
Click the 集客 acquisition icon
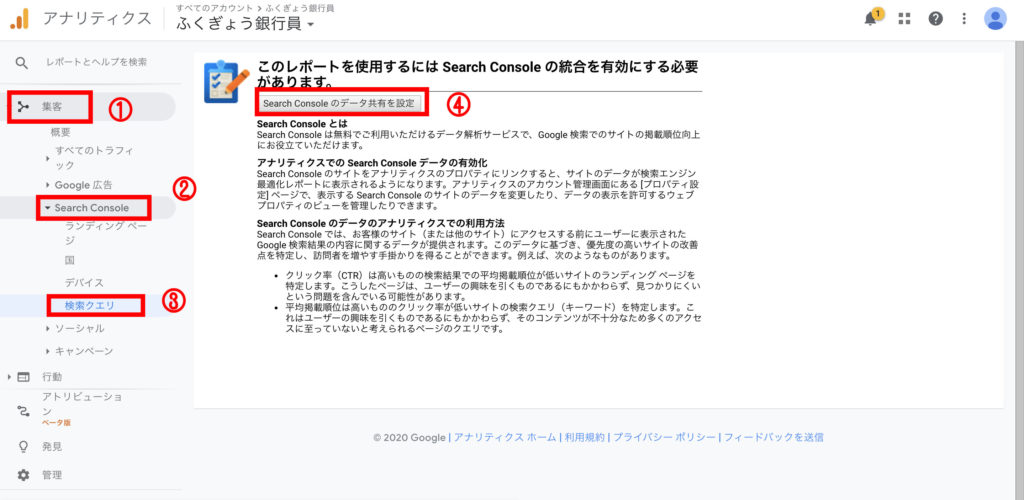23,106
